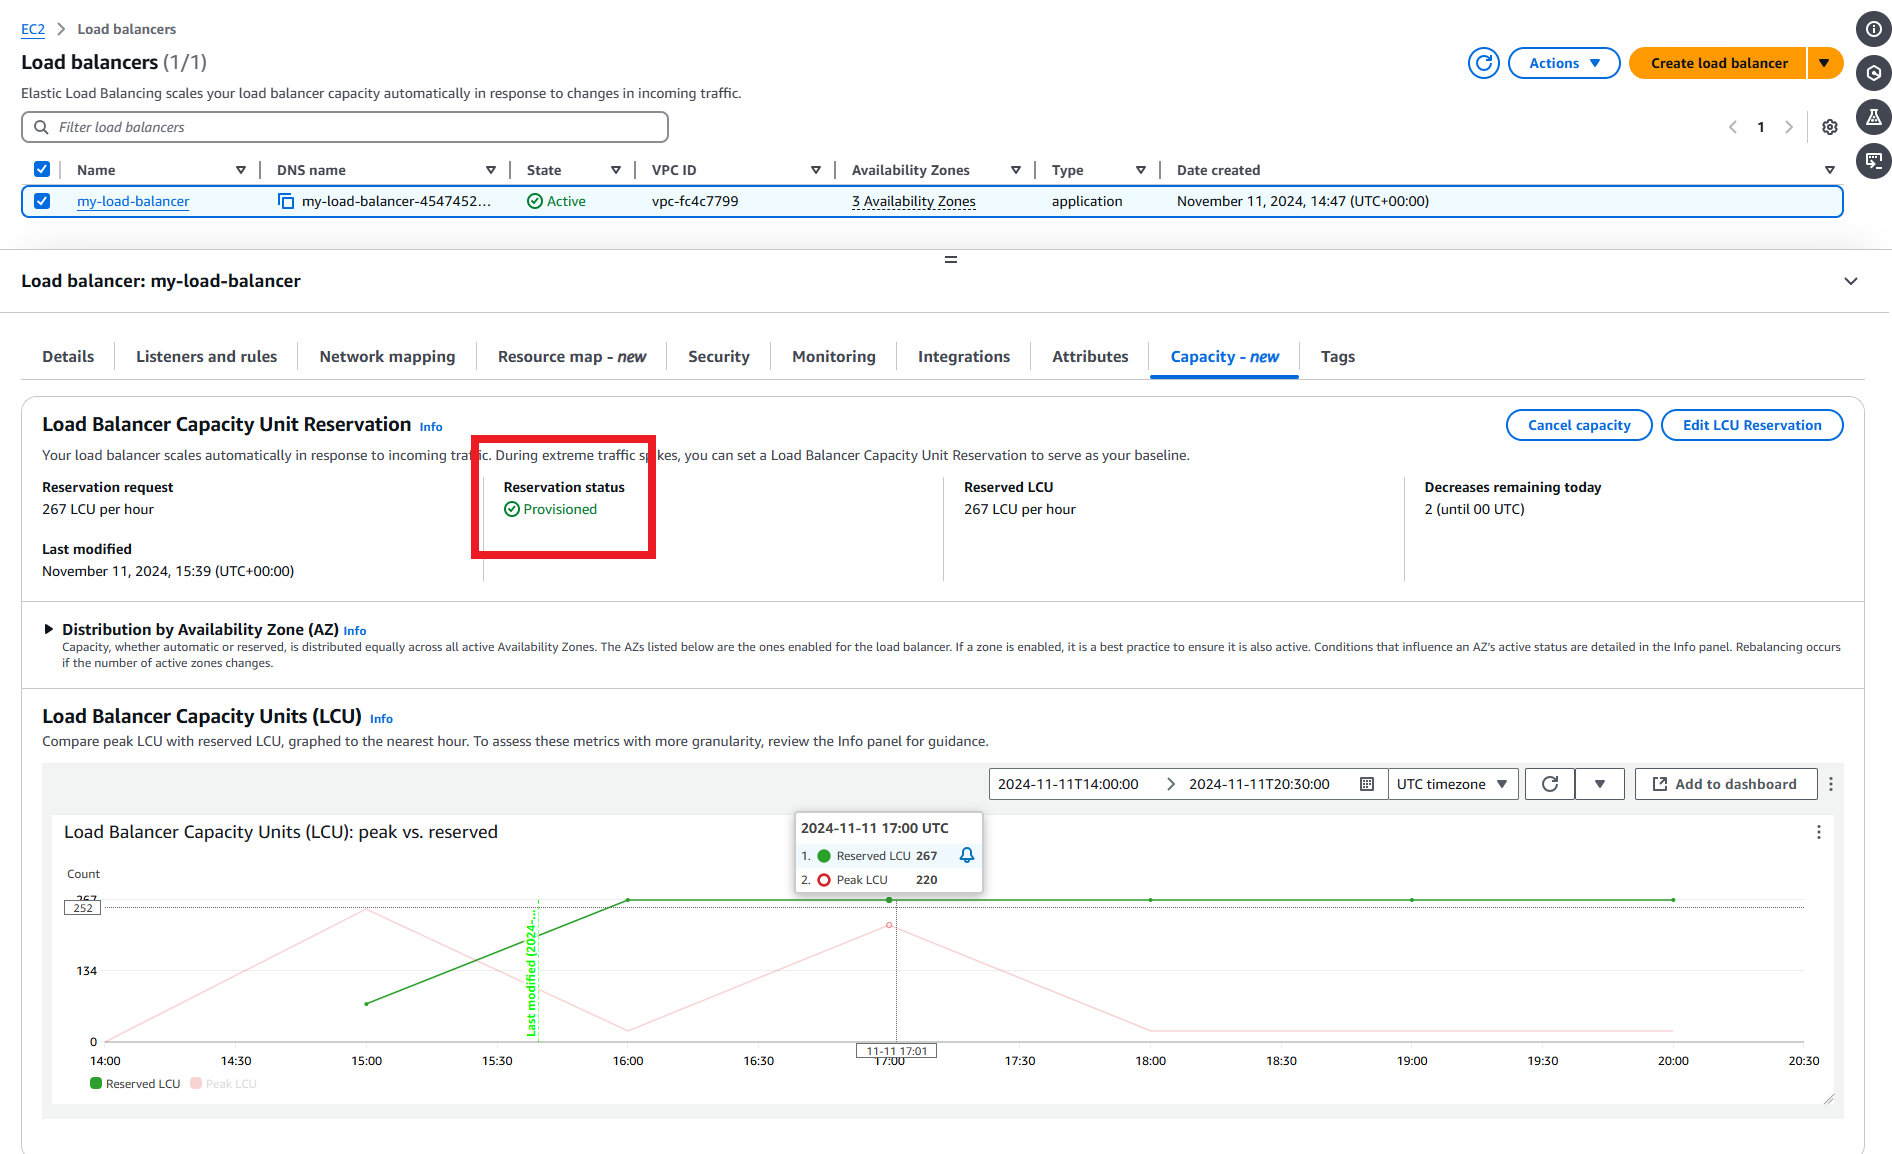This screenshot has height=1154, width=1892.
Task: Sort the table by the Name column
Action: (241, 170)
